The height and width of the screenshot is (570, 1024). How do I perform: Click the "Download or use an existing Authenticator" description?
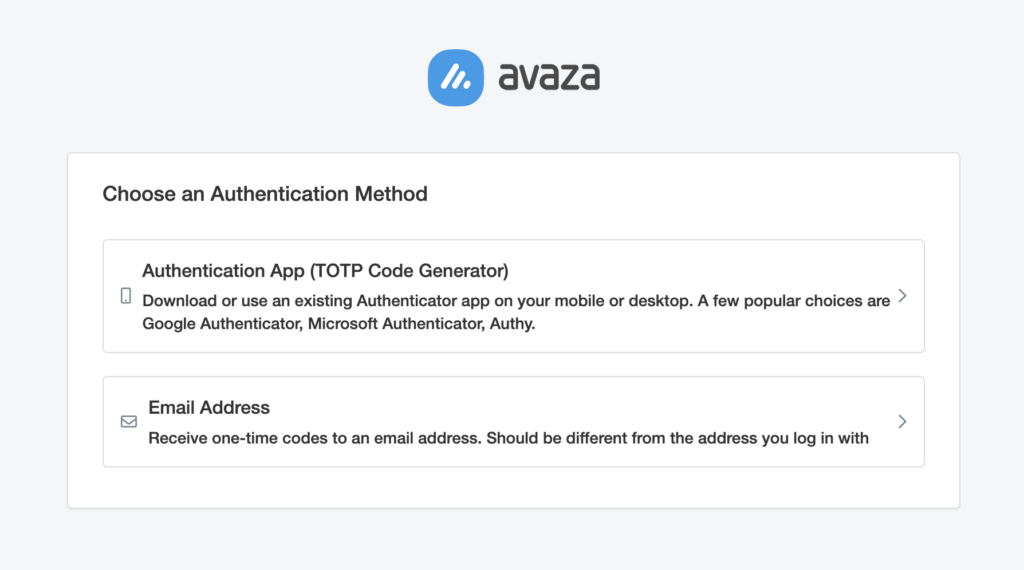516,312
